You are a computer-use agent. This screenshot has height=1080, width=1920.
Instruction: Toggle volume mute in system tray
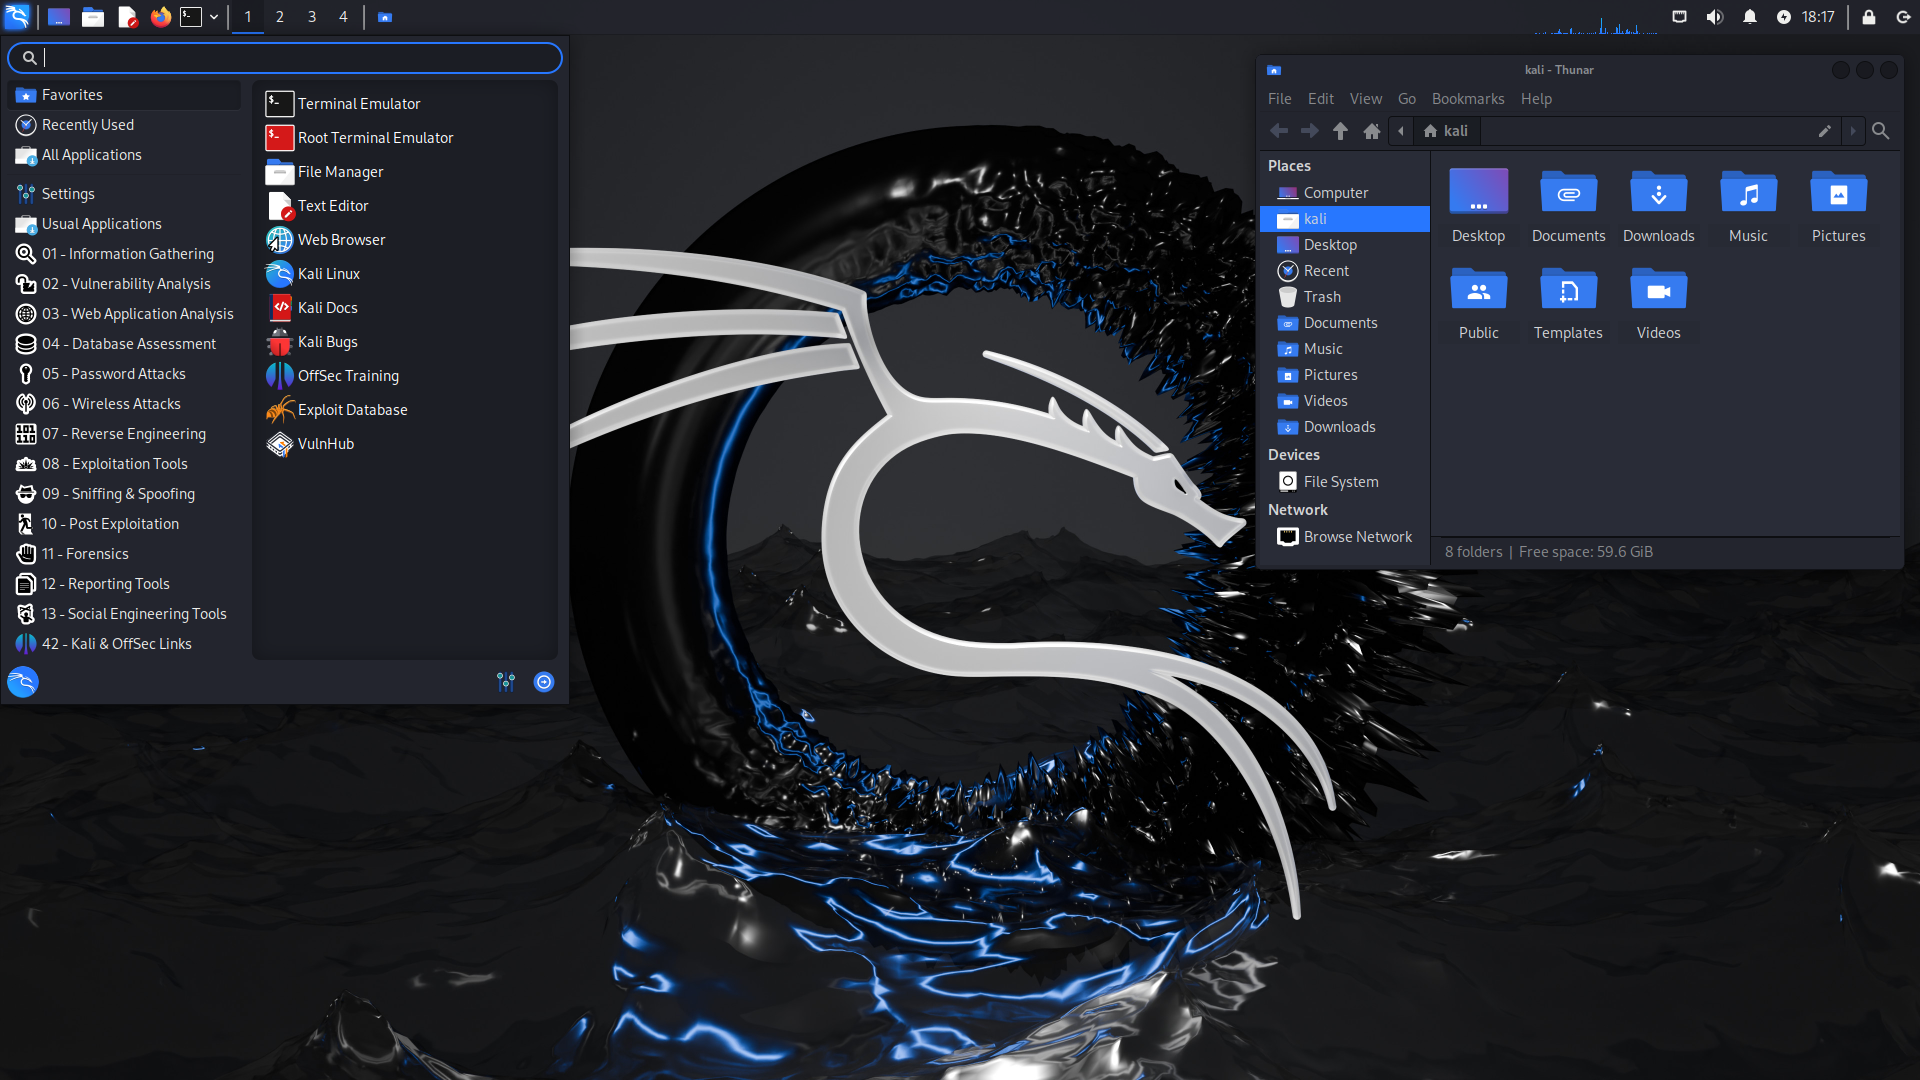click(x=1714, y=17)
